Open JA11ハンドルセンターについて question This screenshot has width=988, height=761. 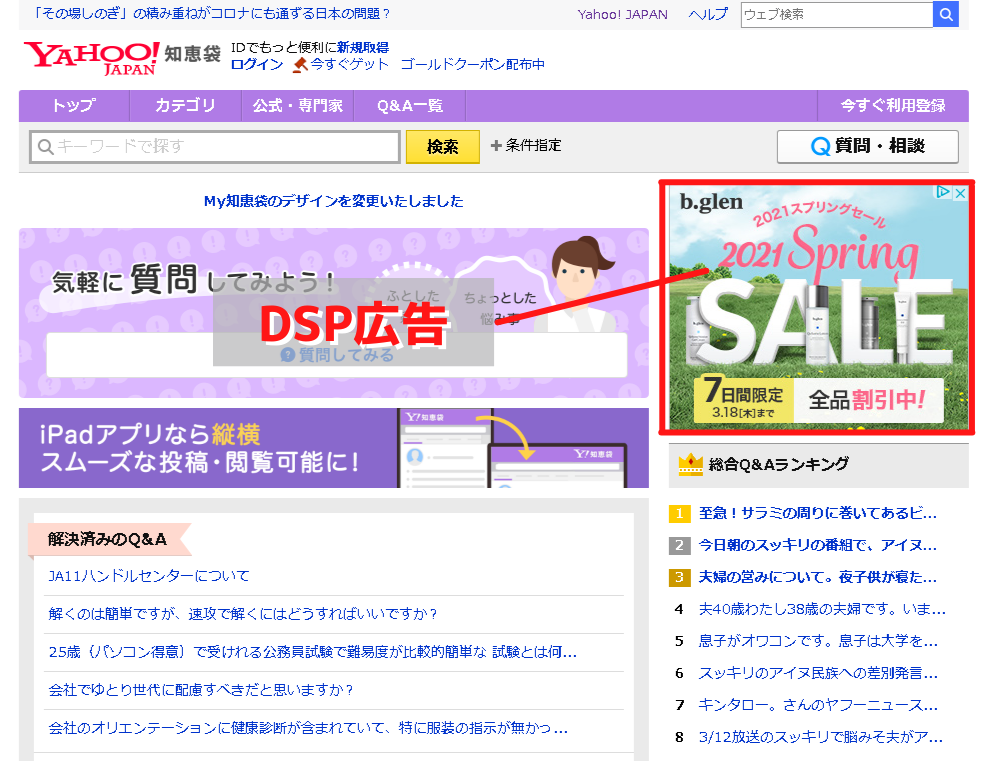point(149,576)
